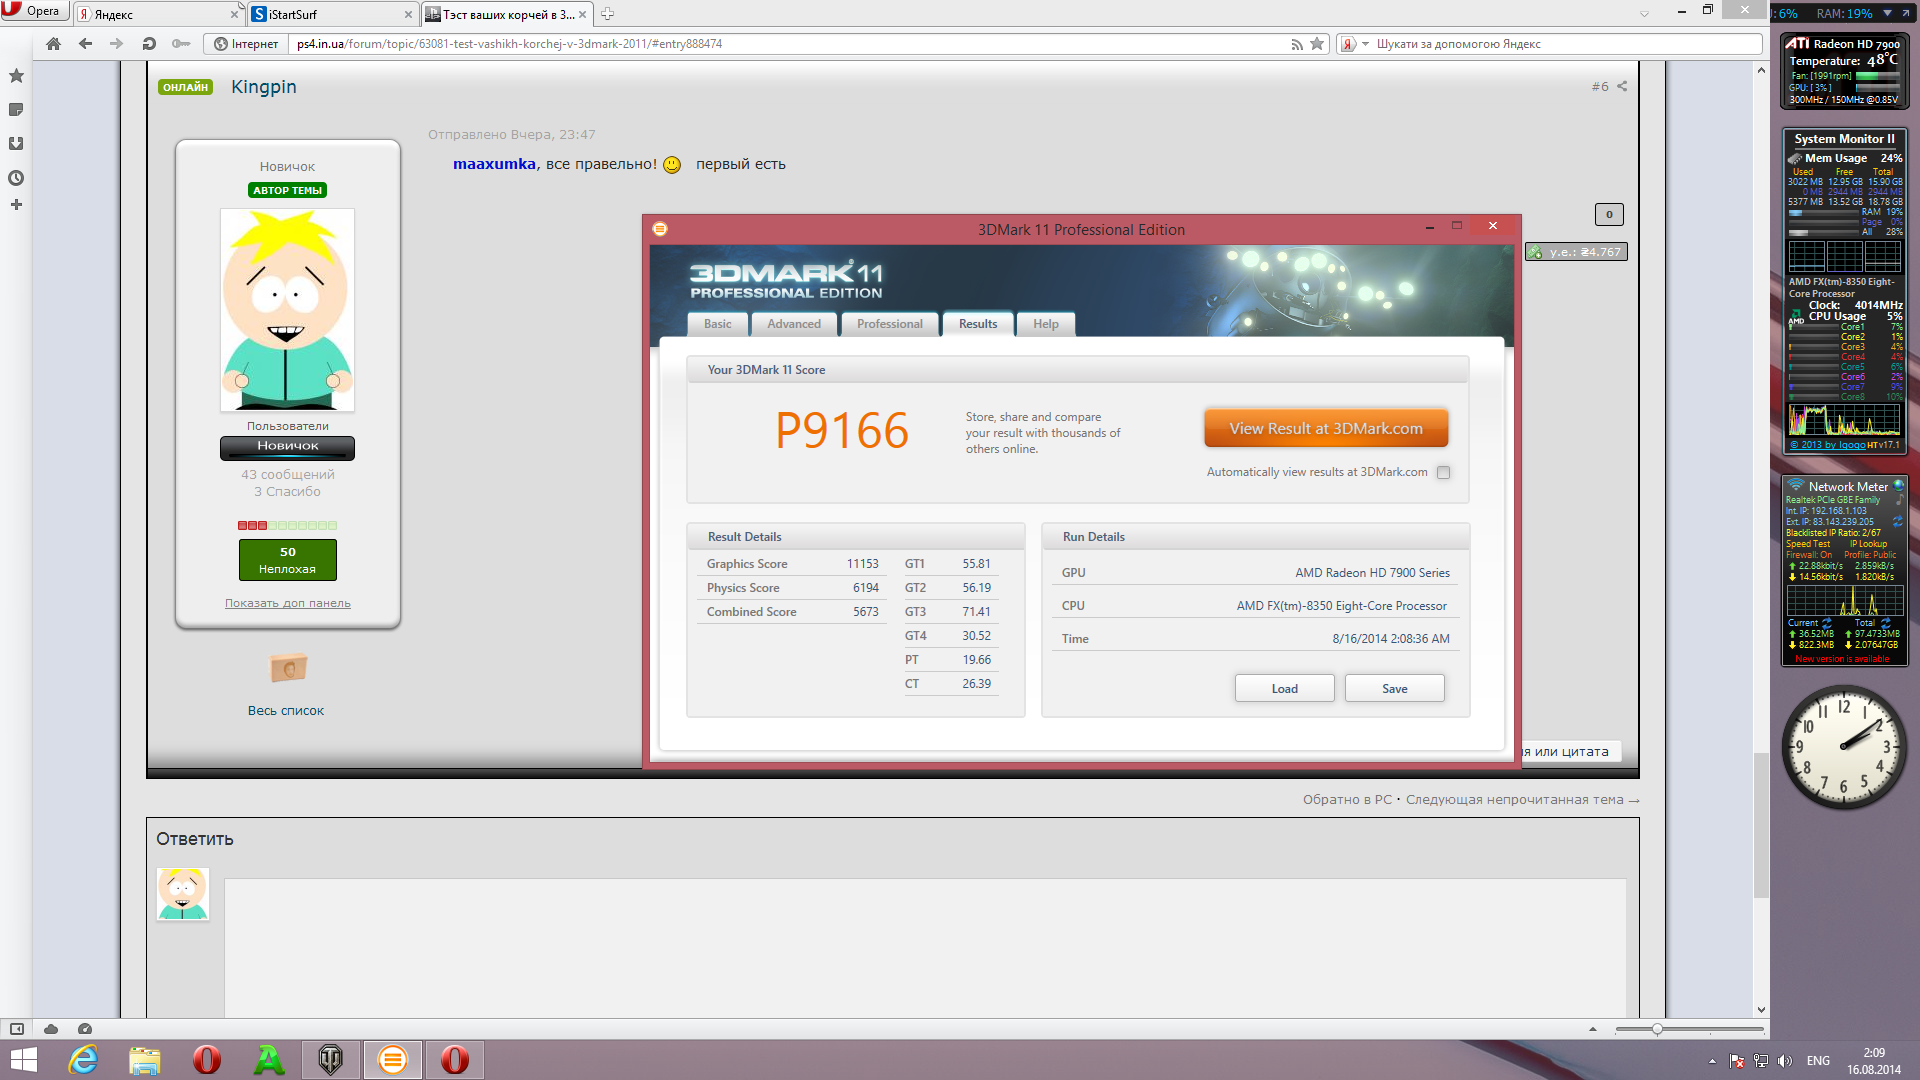Click Обратно в PC link

[1347, 800]
